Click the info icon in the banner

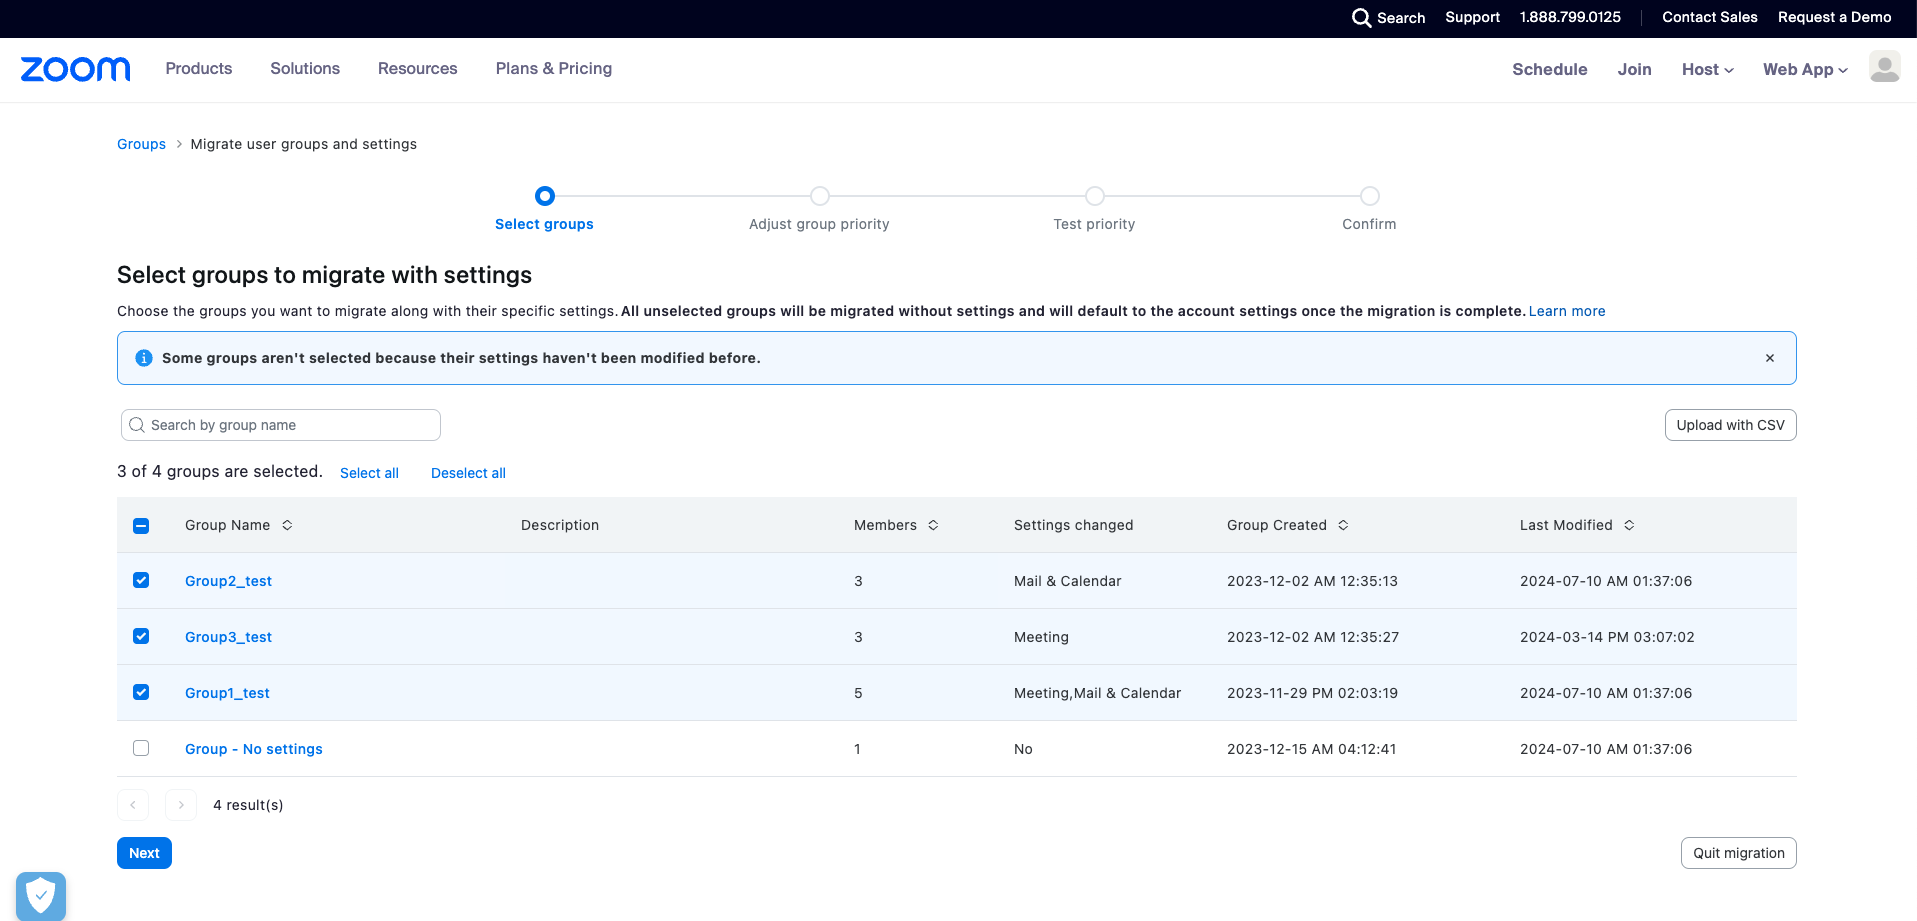tap(144, 358)
